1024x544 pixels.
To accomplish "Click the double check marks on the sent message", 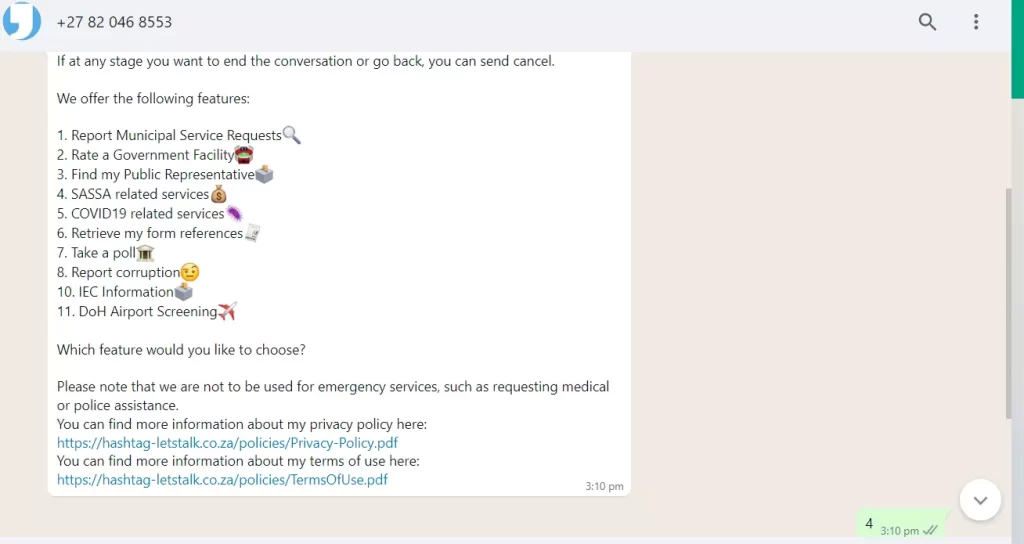I will click(931, 531).
